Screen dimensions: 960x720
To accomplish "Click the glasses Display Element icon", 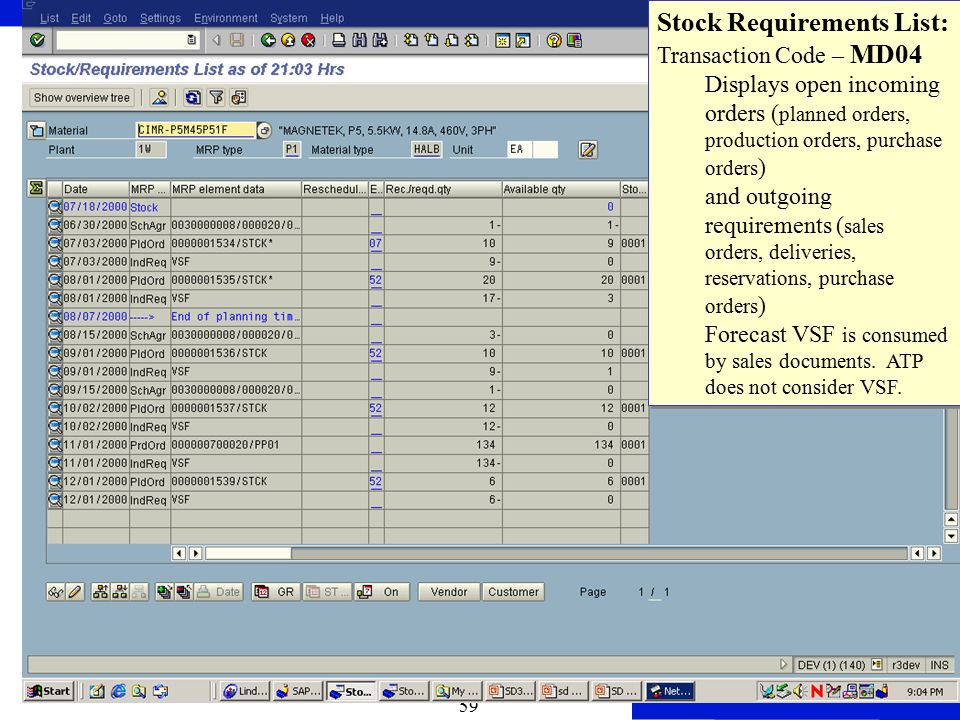I will (x=55, y=592).
